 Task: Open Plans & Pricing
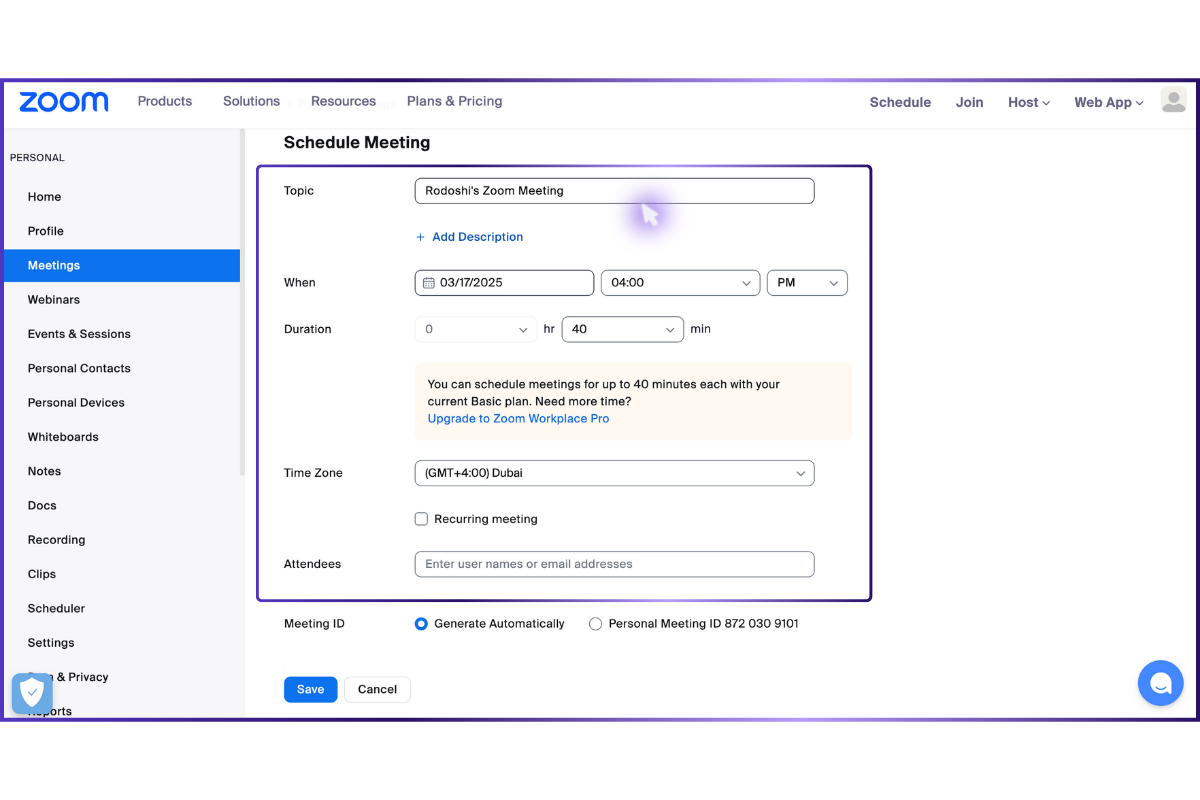(x=455, y=101)
